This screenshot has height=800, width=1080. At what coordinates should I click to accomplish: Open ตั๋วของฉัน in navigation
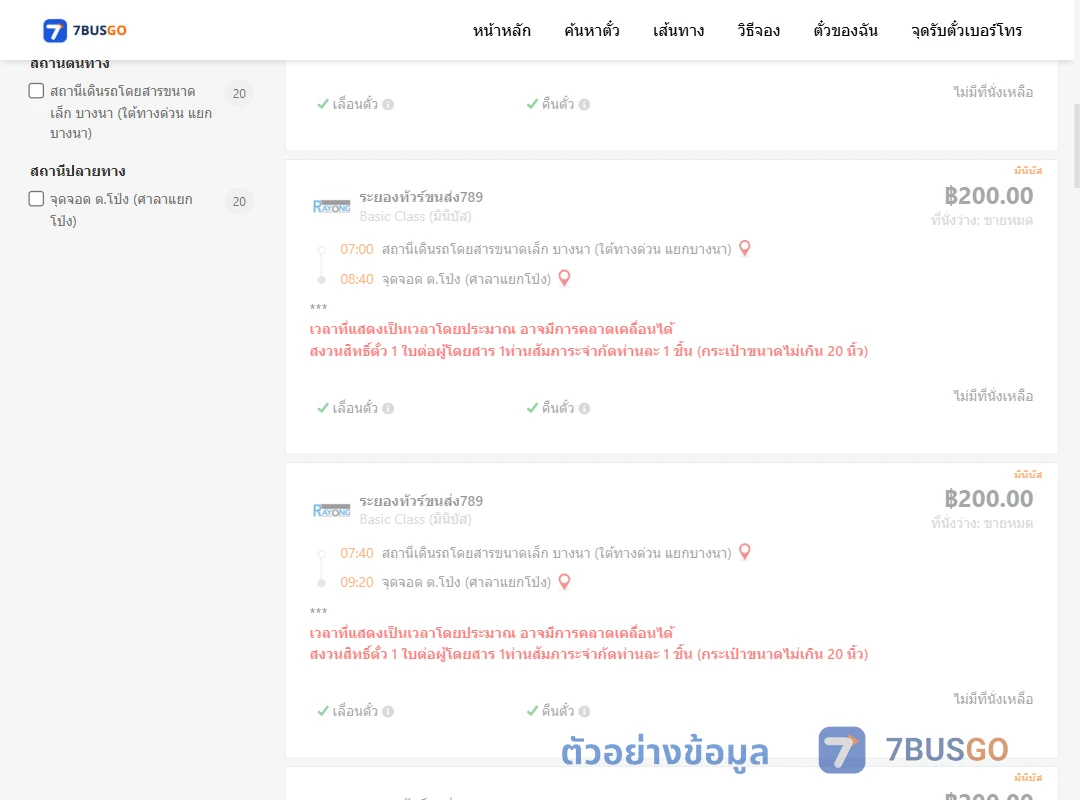pos(845,30)
